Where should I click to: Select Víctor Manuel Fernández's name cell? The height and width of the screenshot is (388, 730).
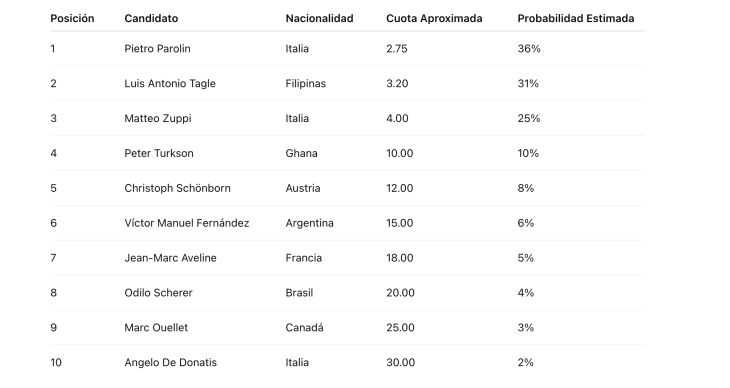click(187, 223)
